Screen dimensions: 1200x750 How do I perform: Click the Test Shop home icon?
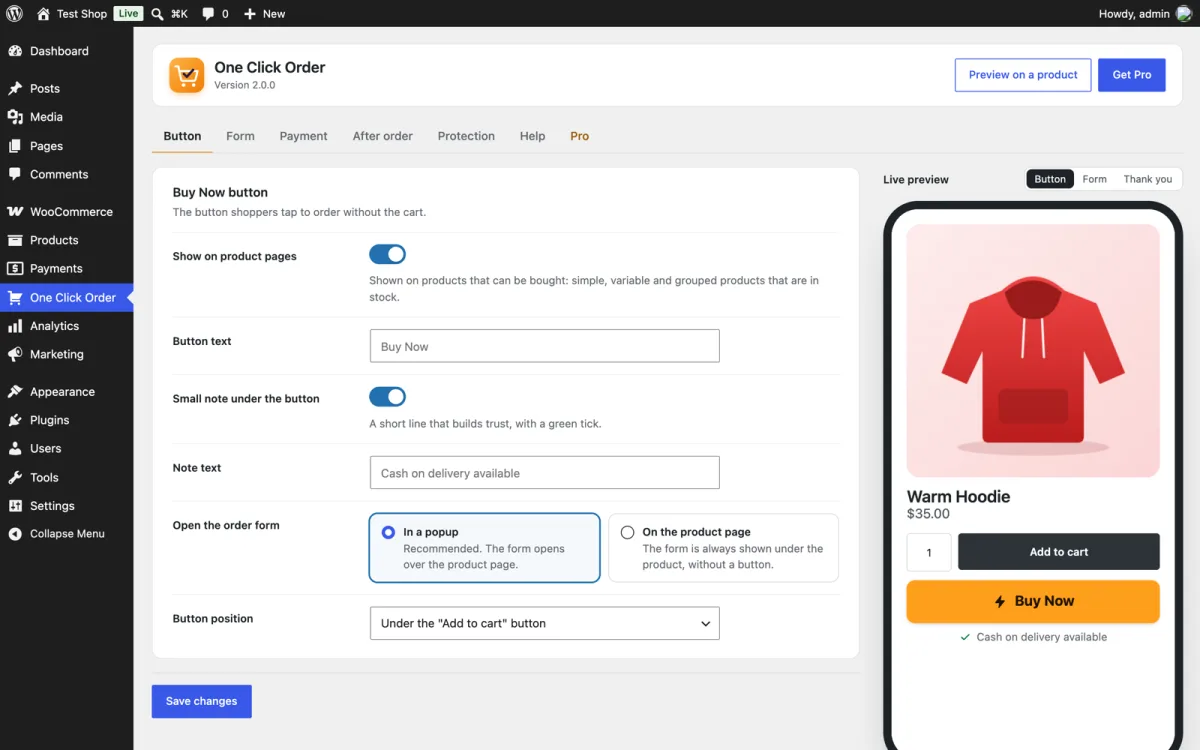click(x=43, y=14)
